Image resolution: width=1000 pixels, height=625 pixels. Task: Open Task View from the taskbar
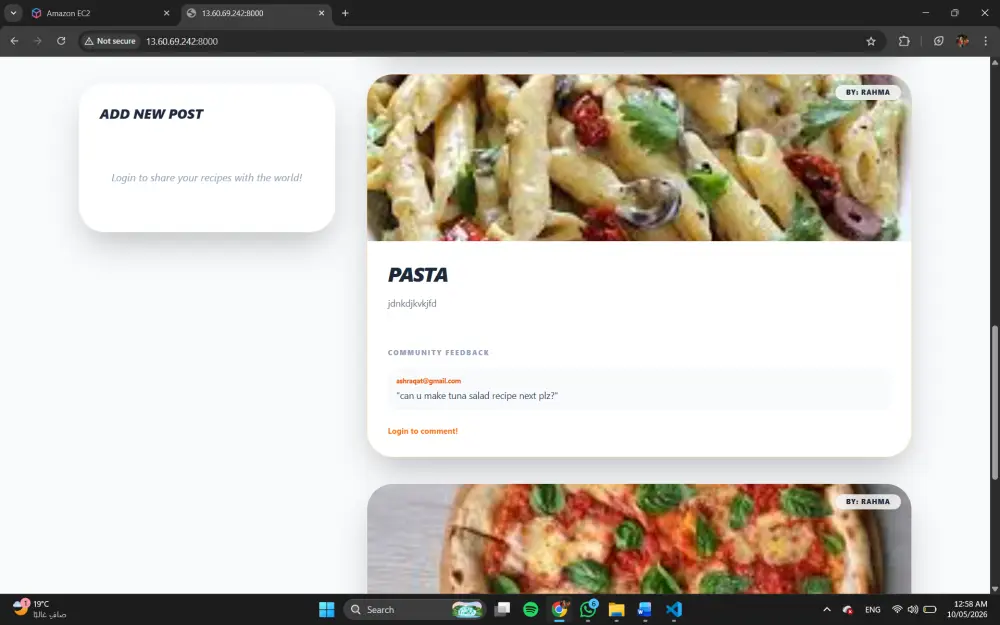pyautogui.click(x=503, y=610)
